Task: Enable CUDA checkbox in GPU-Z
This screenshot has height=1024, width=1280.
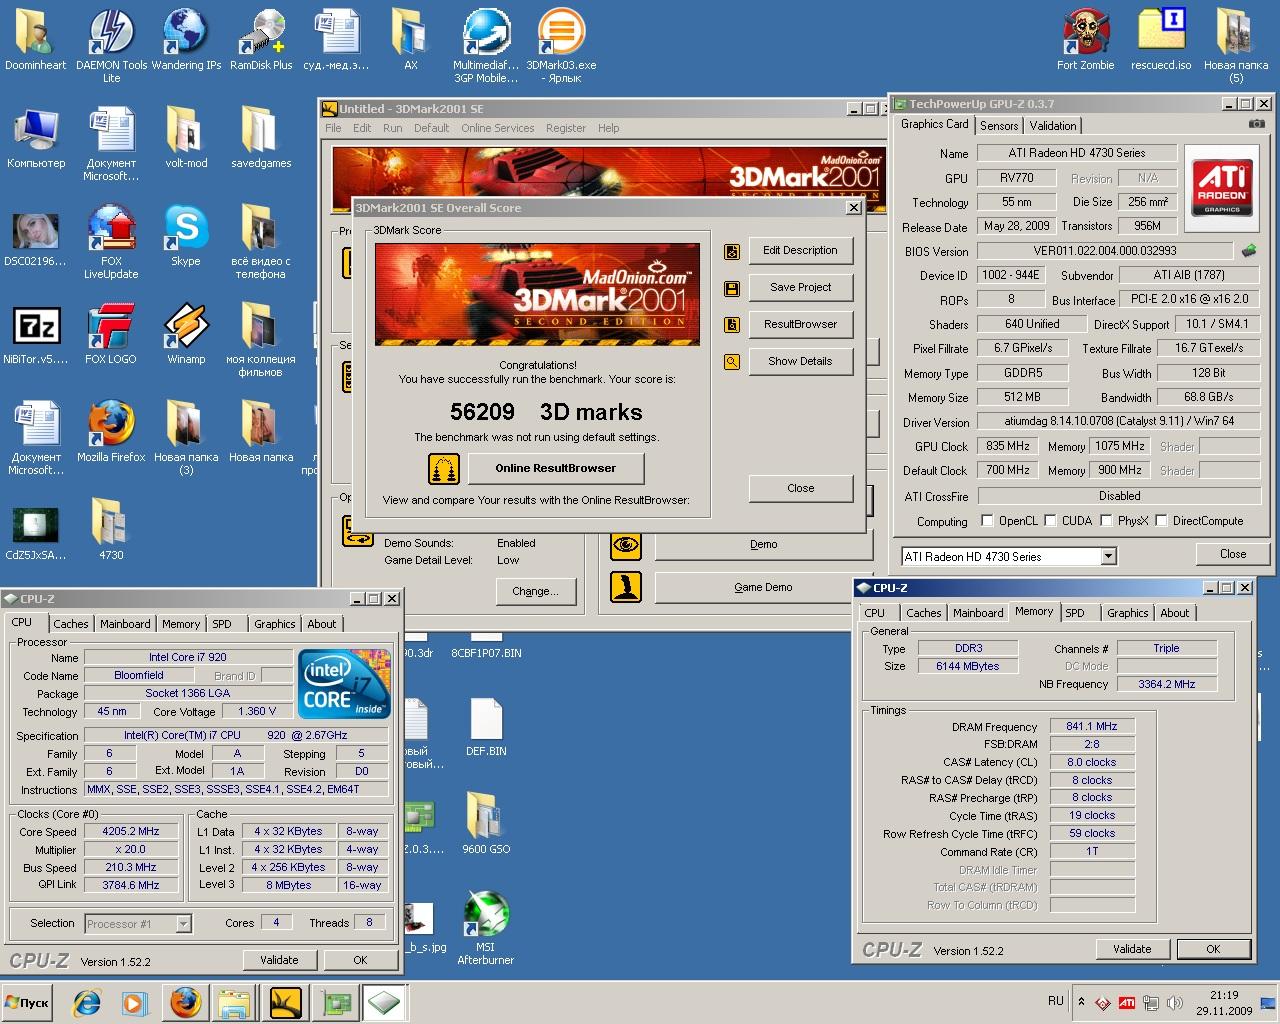Action: tap(1050, 520)
